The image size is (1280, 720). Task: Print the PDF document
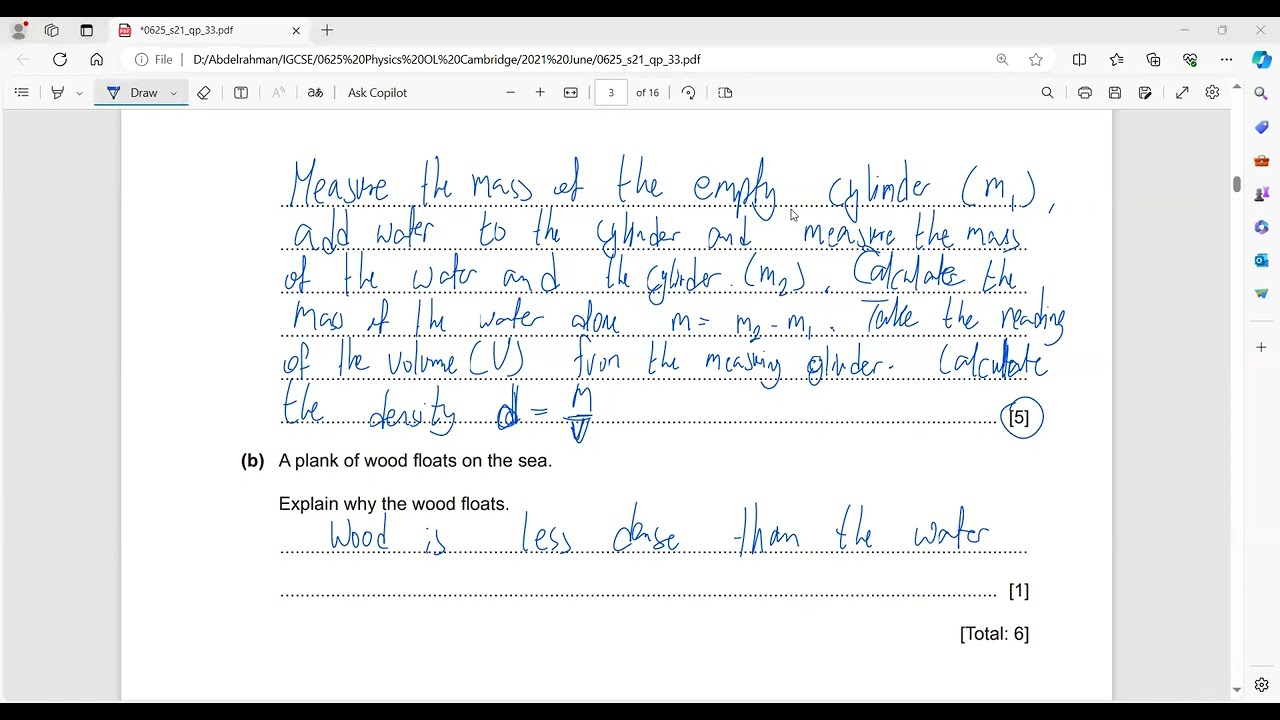click(1085, 92)
